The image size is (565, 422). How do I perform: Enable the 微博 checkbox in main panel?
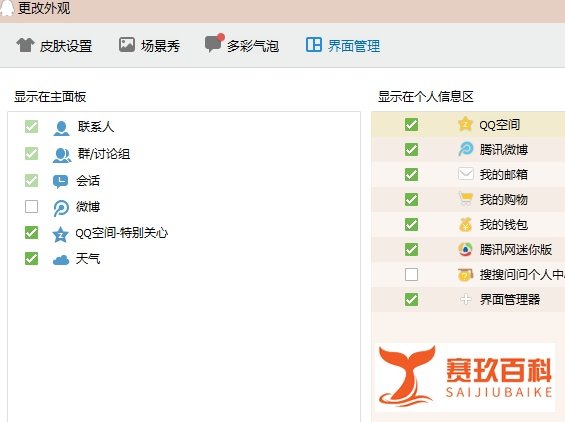31,207
